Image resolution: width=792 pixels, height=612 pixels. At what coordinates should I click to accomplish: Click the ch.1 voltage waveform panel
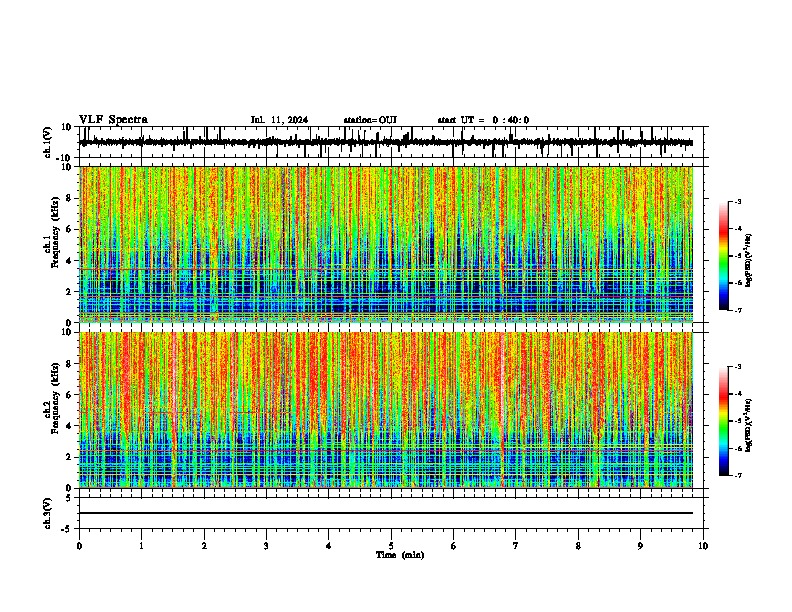click(x=393, y=142)
